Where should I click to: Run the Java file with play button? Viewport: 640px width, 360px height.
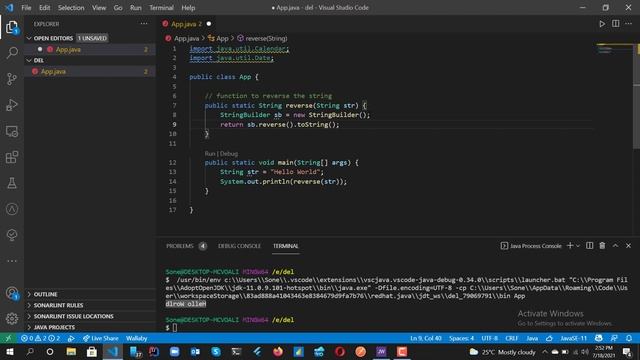(602, 24)
